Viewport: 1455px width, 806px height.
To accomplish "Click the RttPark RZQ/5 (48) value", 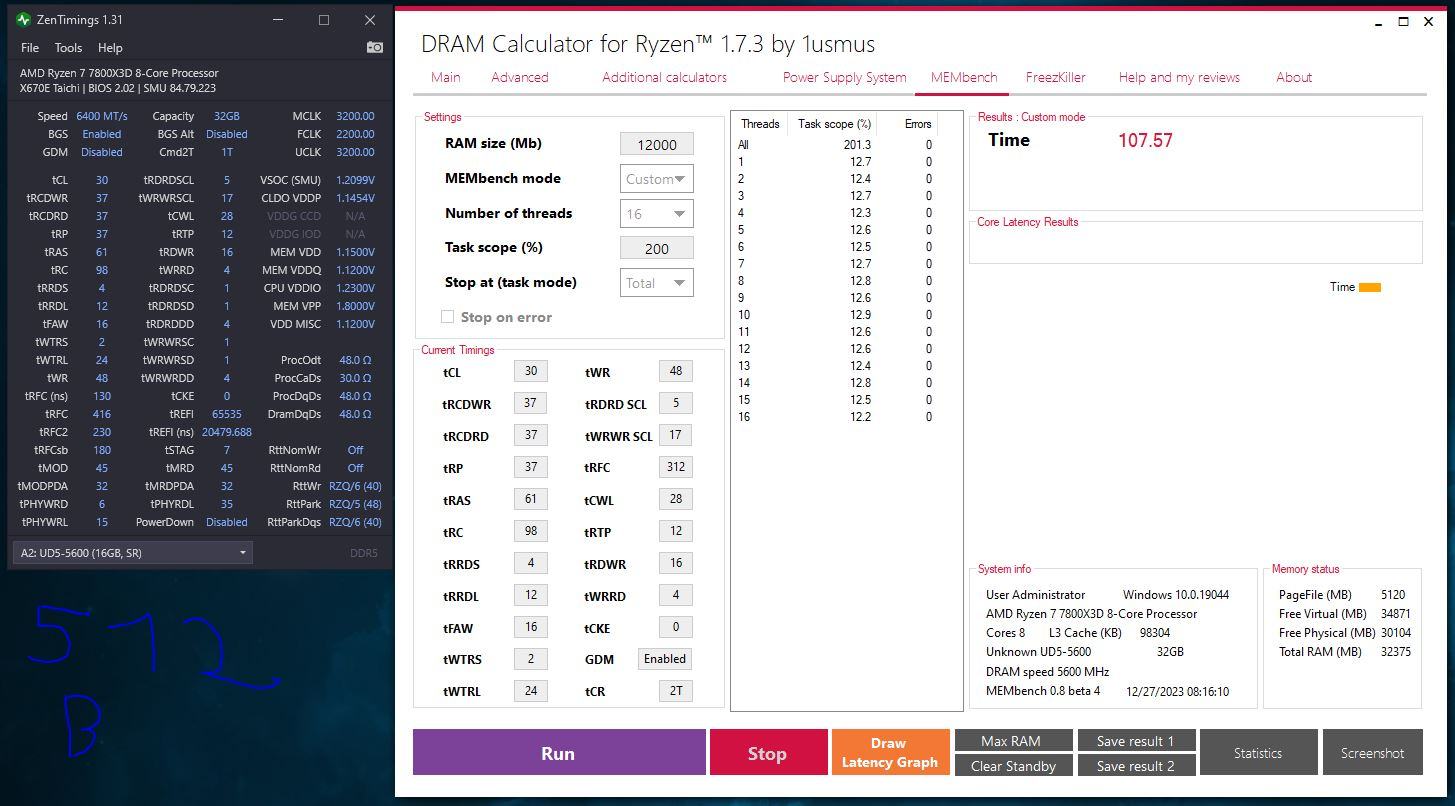I will click(x=355, y=504).
